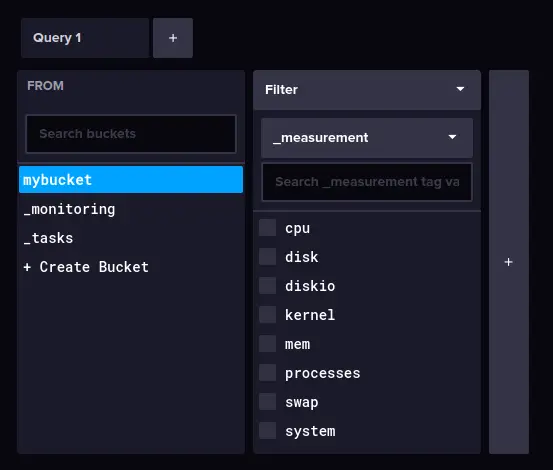This screenshot has width=553, height=470.
Task: Select the _tasks bucket
Action: click(x=131, y=238)
